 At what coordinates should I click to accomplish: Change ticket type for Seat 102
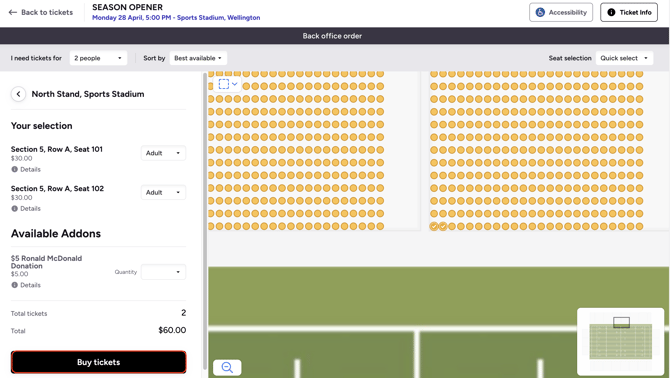pos(163,192)
